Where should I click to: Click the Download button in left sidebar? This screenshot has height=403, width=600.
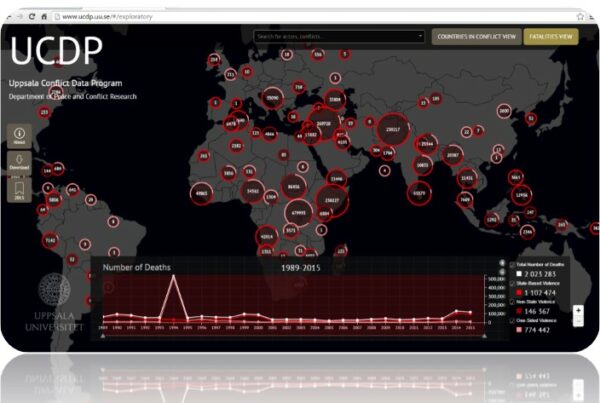[x=19, y=162]
